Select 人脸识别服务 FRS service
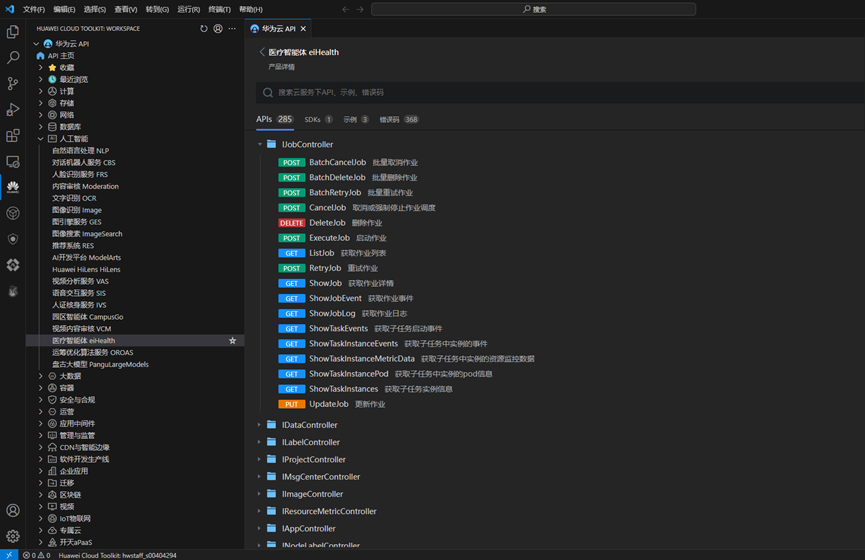The image size is (865, 560). coord(80,174)
